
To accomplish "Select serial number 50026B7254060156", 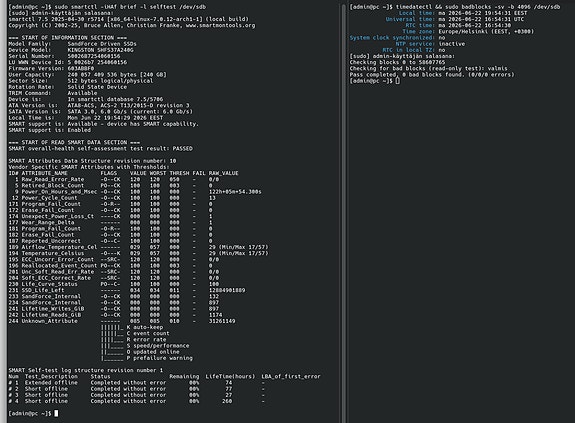I will (94, 56).
